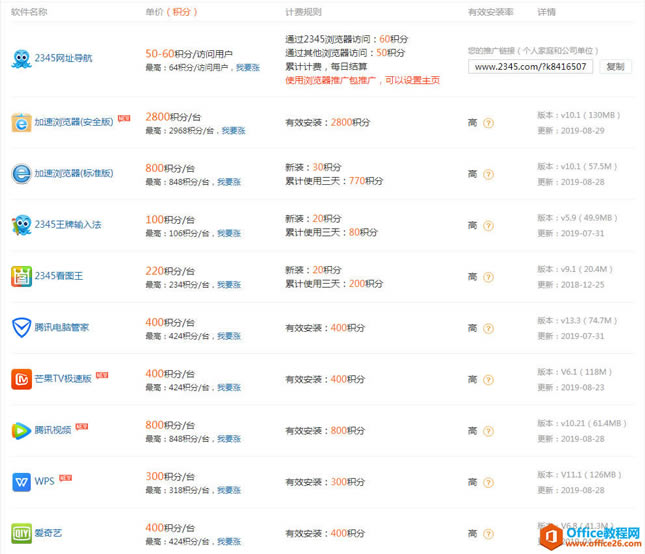The width and height of the screenshot is (645, 554).
Task: Click the 2345看图王 icon
Action: click(21, 276)
